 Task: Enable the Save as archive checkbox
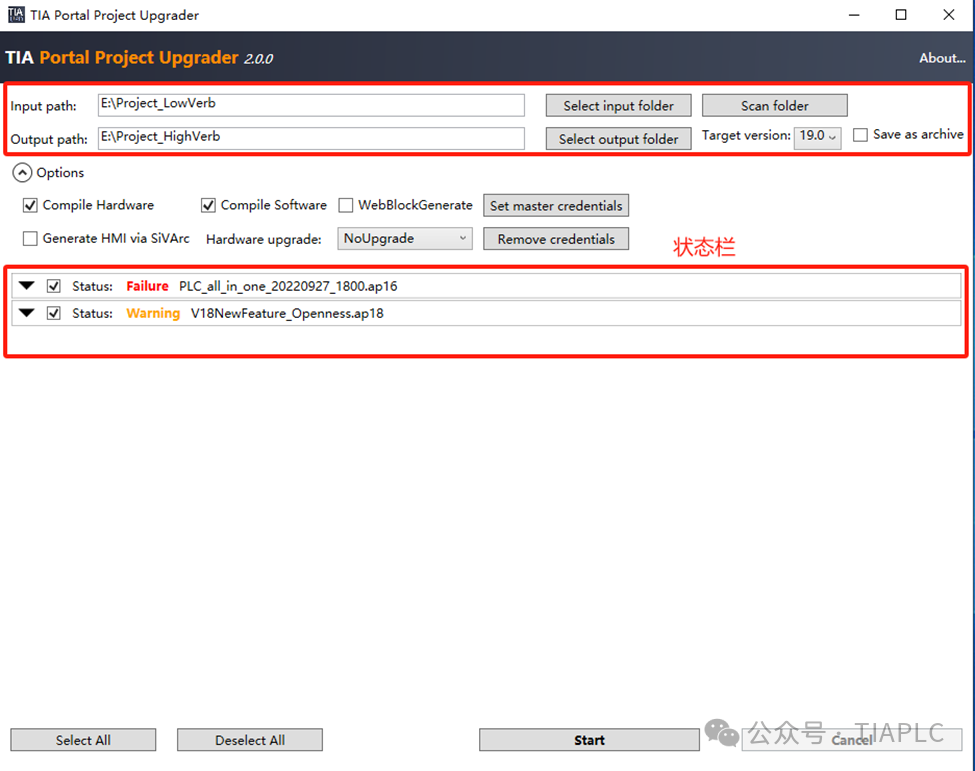860,135
